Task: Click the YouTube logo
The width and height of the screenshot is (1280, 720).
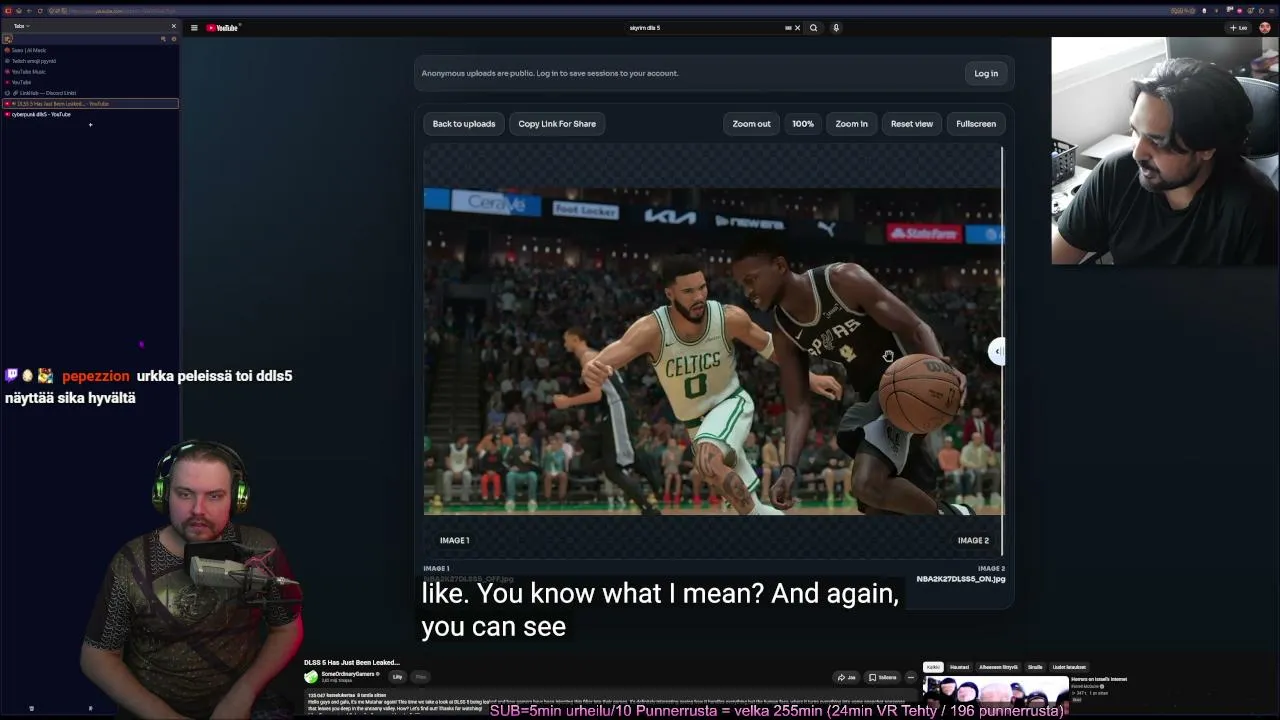Action: (x=223, y=28)
